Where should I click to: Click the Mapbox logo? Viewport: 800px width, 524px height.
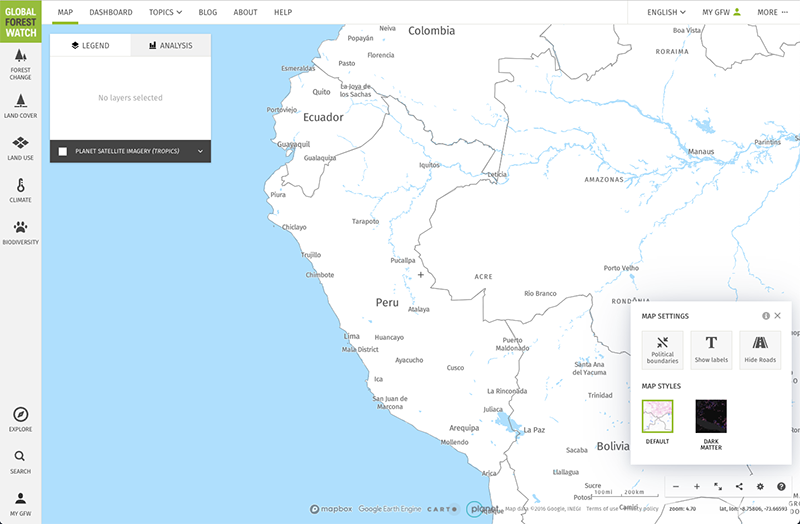331,509
